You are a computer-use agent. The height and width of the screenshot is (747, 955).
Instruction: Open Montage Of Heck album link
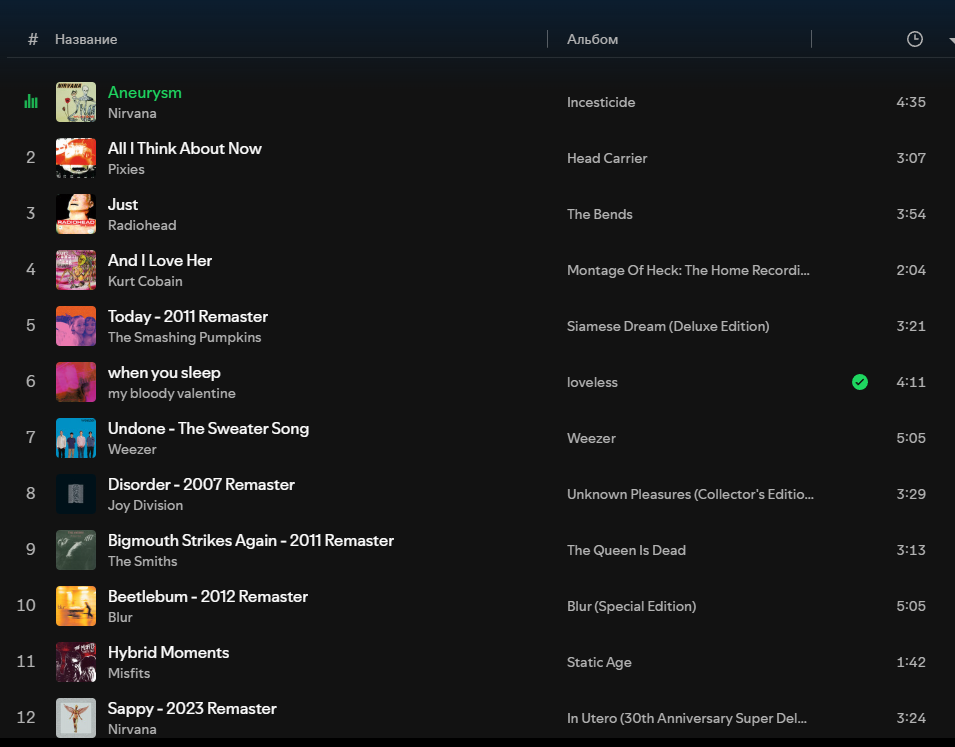[x=688, y=271]
